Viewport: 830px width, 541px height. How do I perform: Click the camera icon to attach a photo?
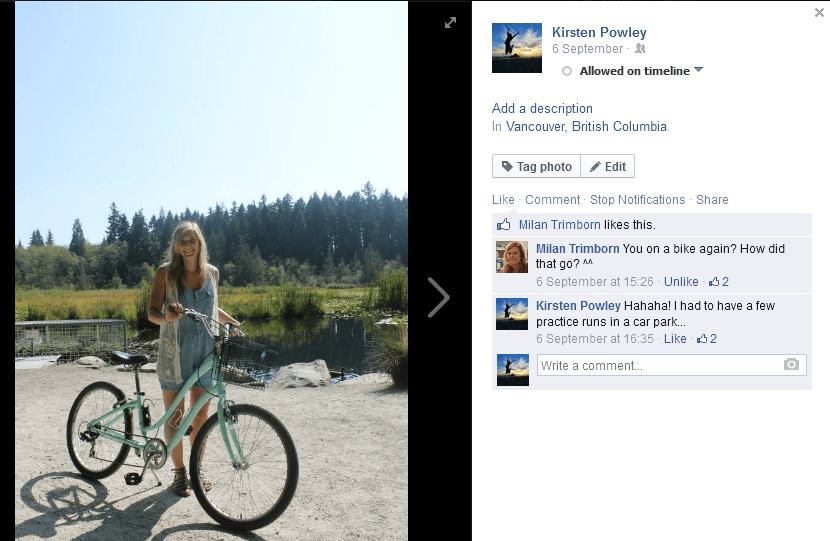[x=792, y=365]
